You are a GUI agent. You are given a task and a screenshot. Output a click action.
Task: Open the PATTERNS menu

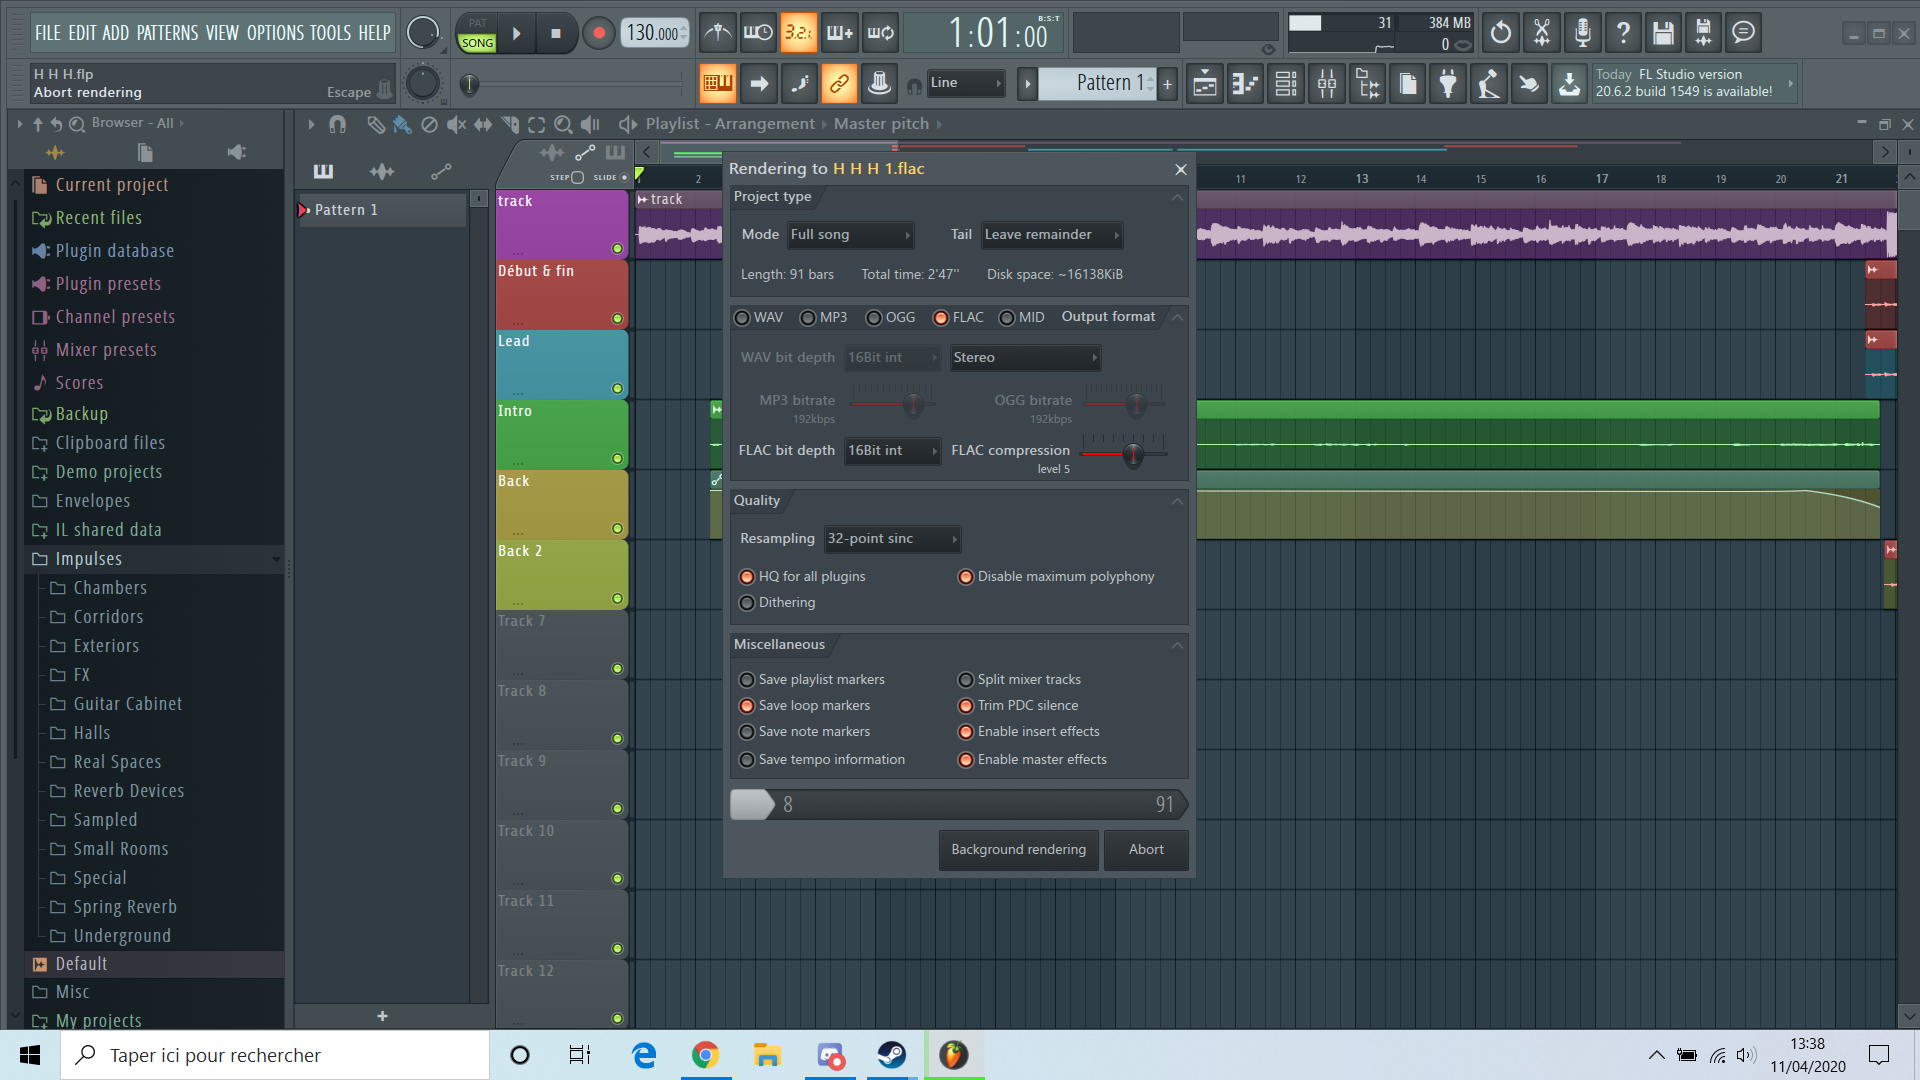[x=167, y=33]
